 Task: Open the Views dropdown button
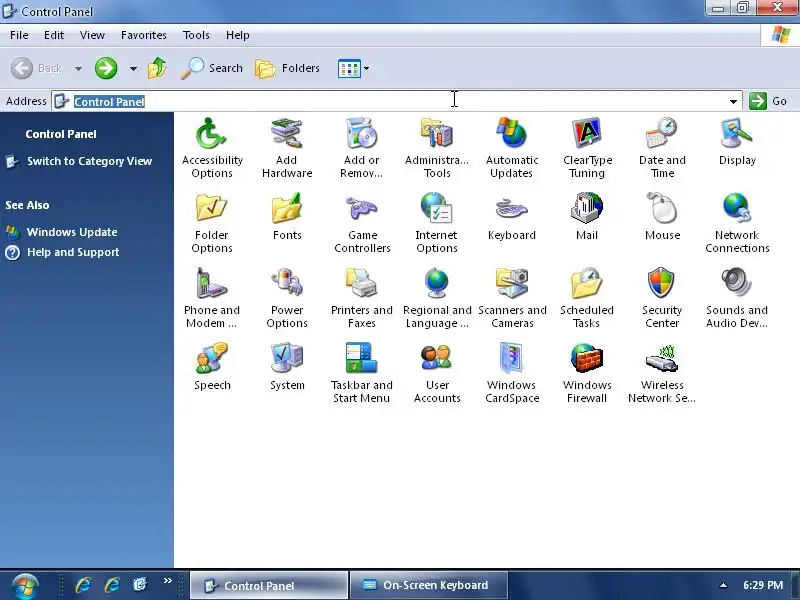353,68
